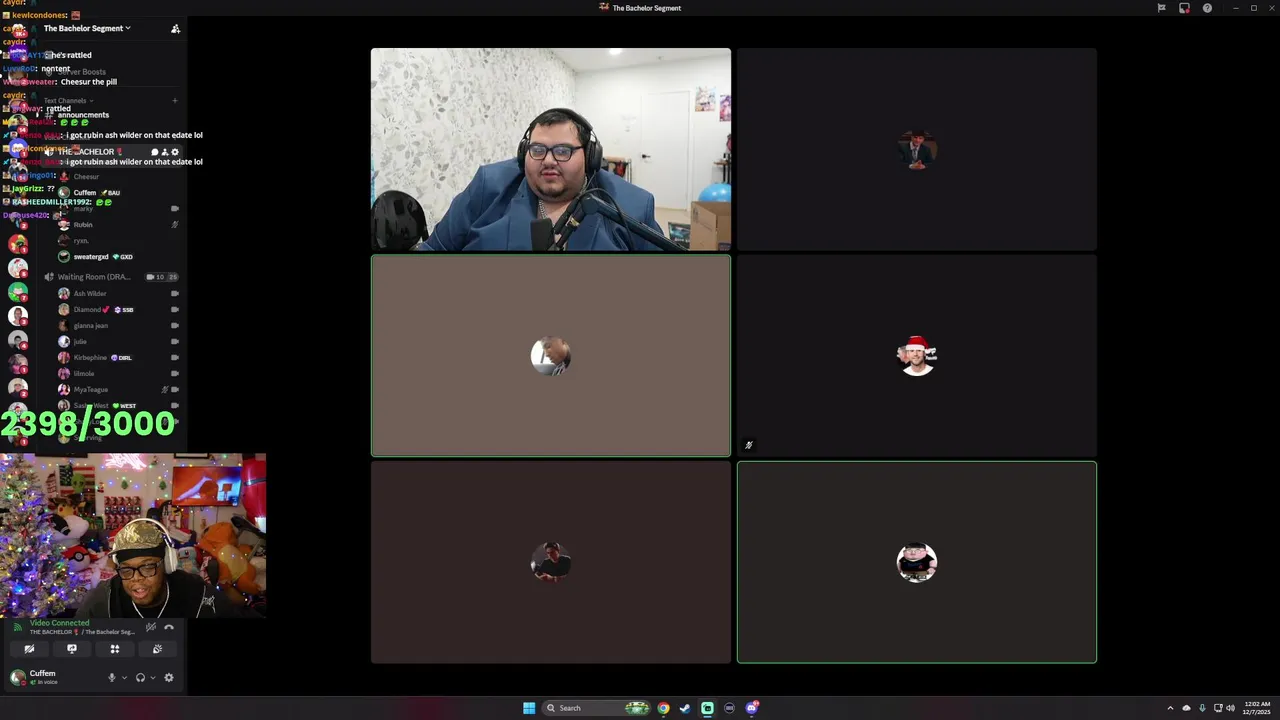Select the top-right dark participant tile

(x=917, y=149)
